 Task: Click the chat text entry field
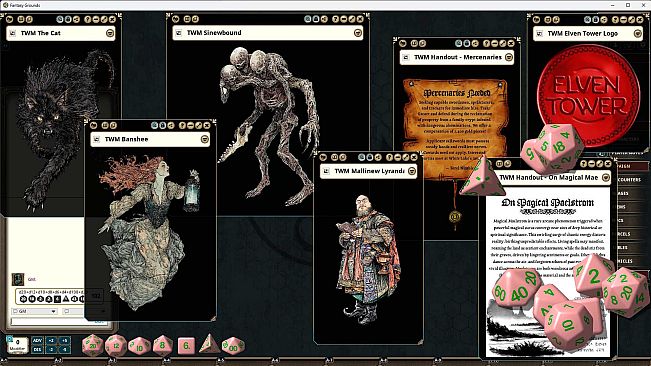[59, 321]
